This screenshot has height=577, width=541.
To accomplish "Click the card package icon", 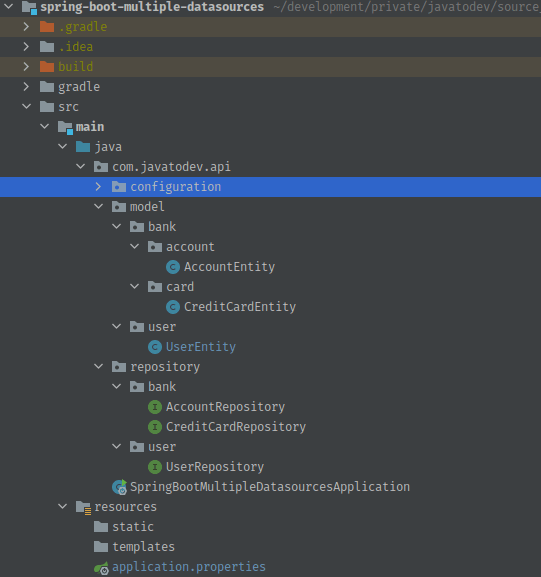I will 155,287.
